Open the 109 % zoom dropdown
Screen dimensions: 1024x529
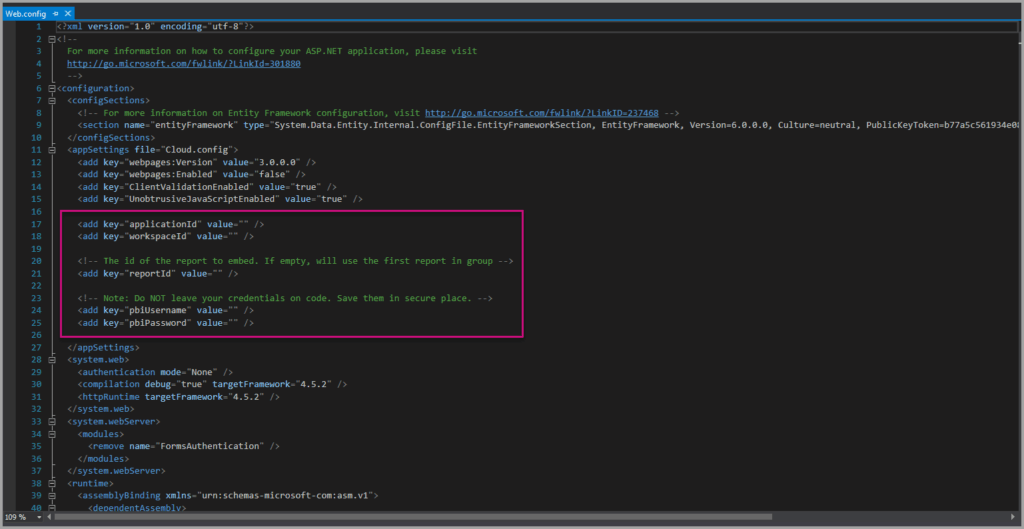39,517
